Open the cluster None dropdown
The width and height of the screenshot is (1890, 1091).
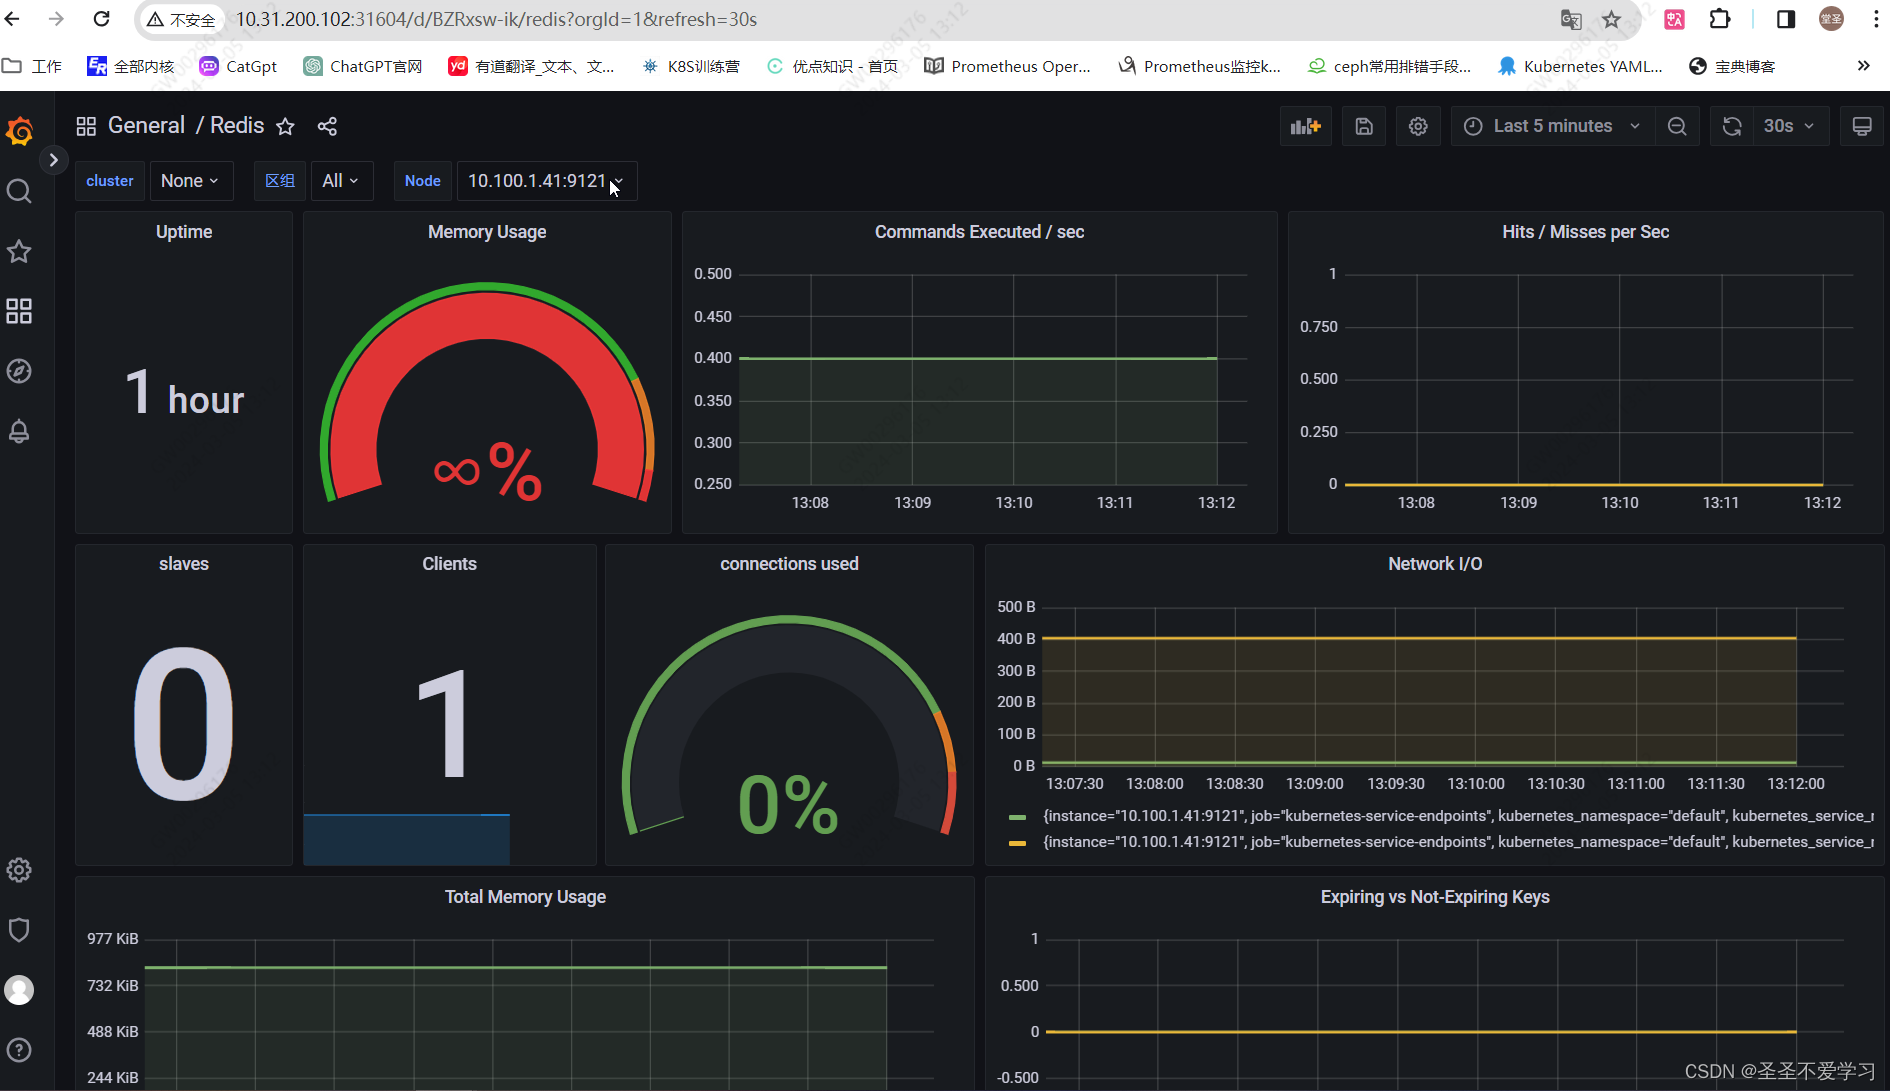[190, 181]
